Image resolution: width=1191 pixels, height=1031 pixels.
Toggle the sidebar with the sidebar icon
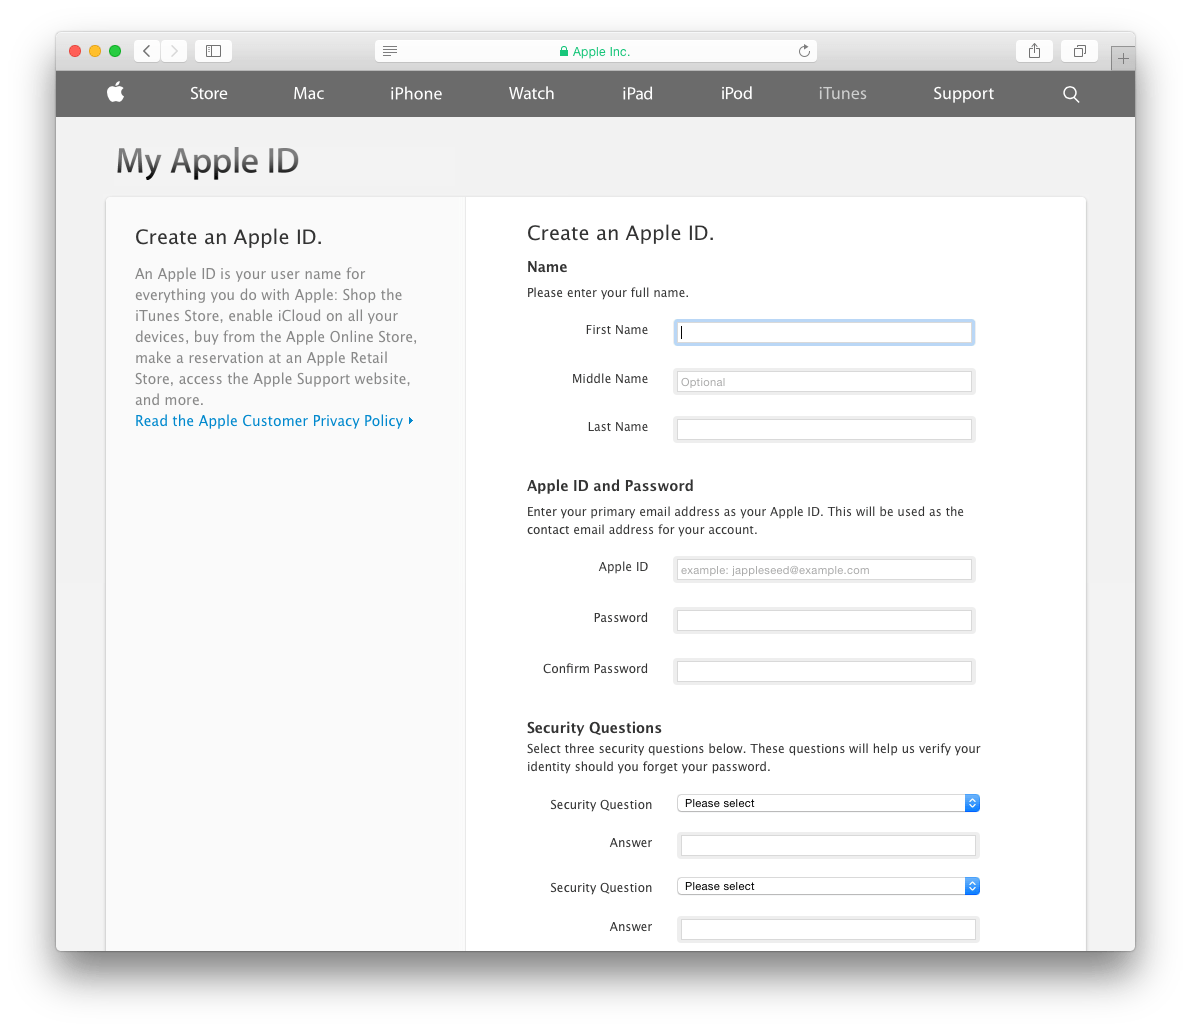213,50
